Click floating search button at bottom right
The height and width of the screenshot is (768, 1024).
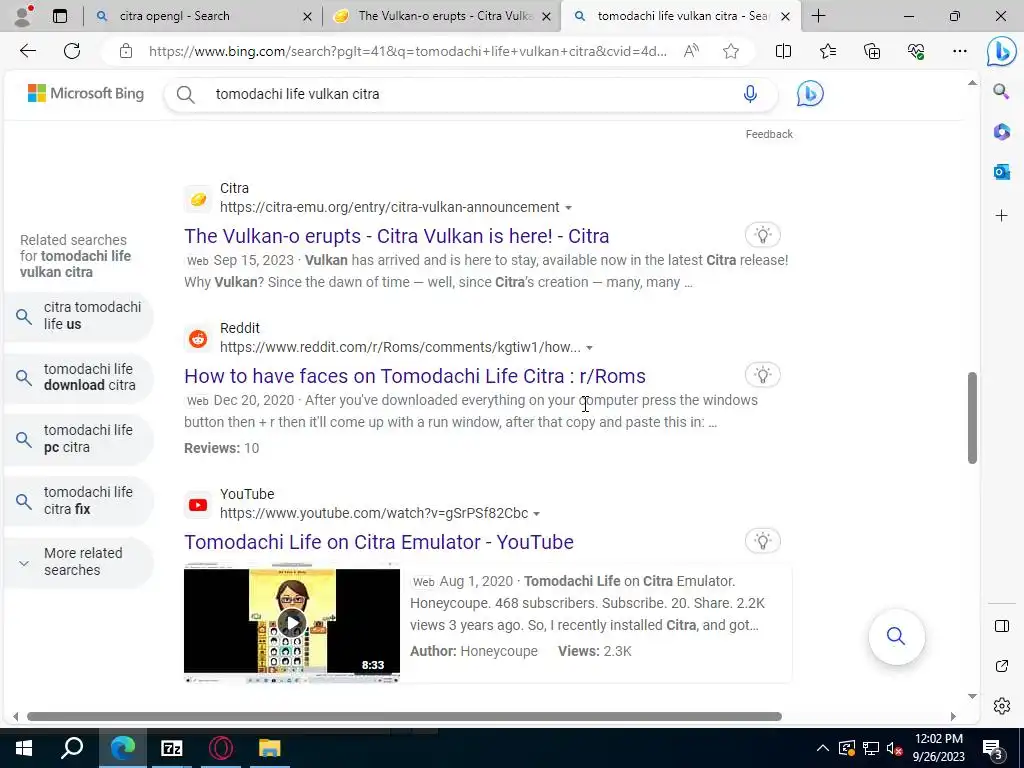(896, 636)
